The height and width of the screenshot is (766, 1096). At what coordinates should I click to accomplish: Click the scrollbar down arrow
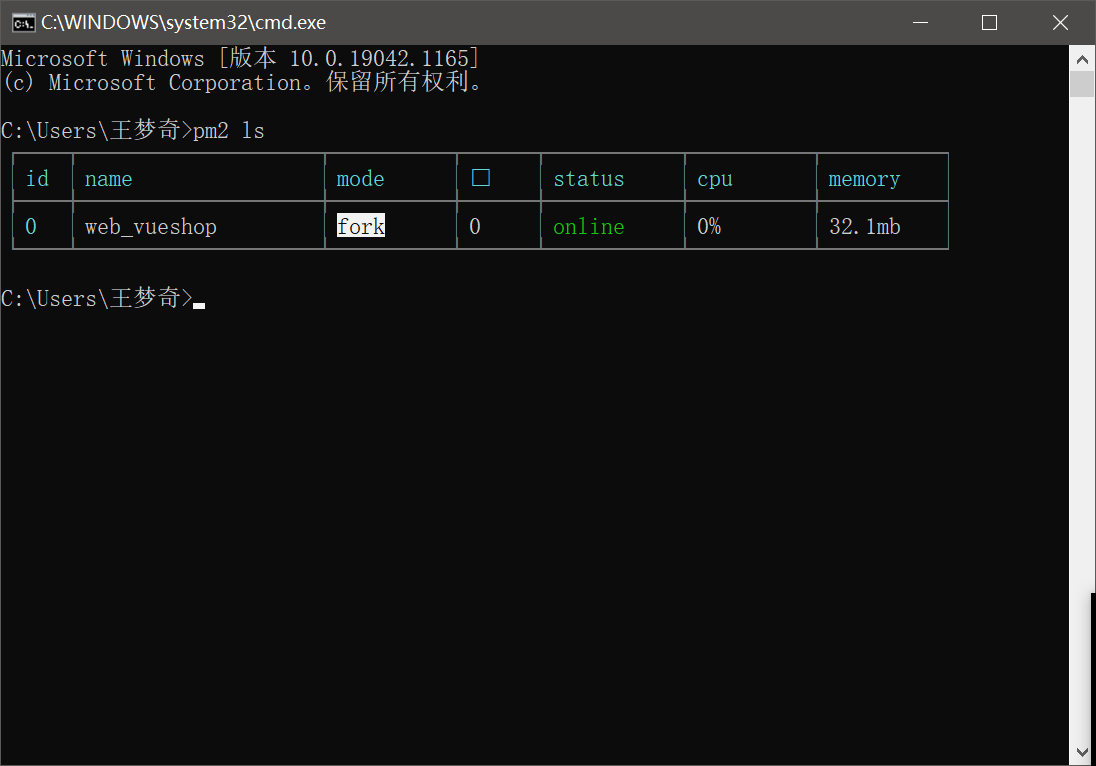[1082, 751]
